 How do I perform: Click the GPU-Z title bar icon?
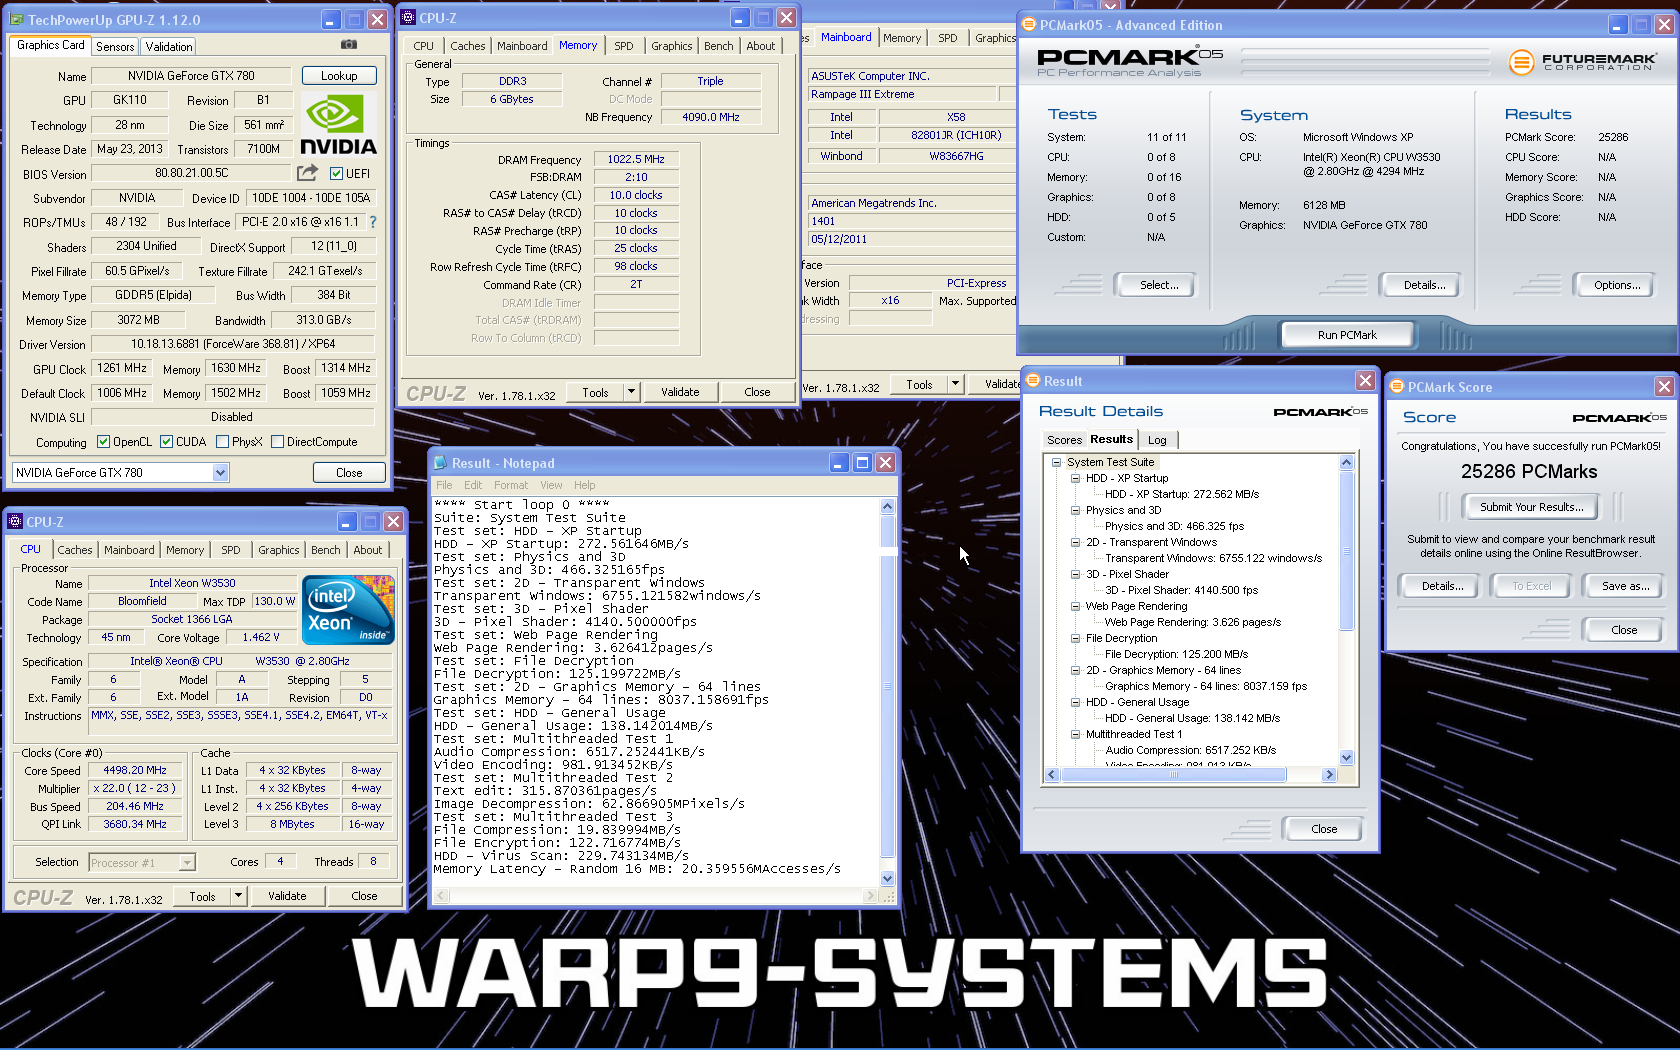click(18, 20)
